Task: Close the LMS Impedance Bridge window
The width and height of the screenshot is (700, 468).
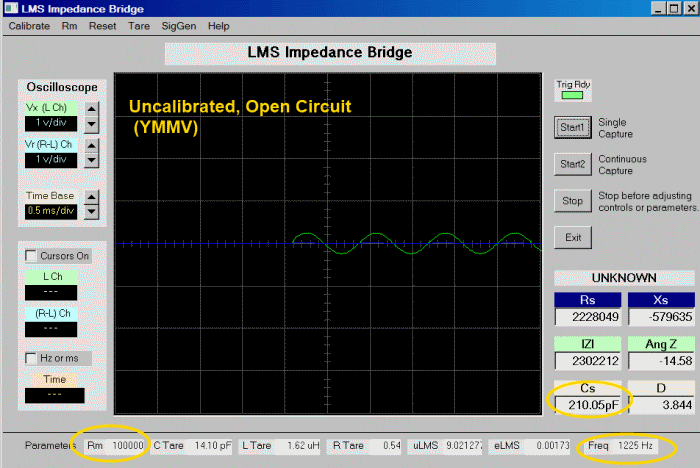Action: coord(690,8)
